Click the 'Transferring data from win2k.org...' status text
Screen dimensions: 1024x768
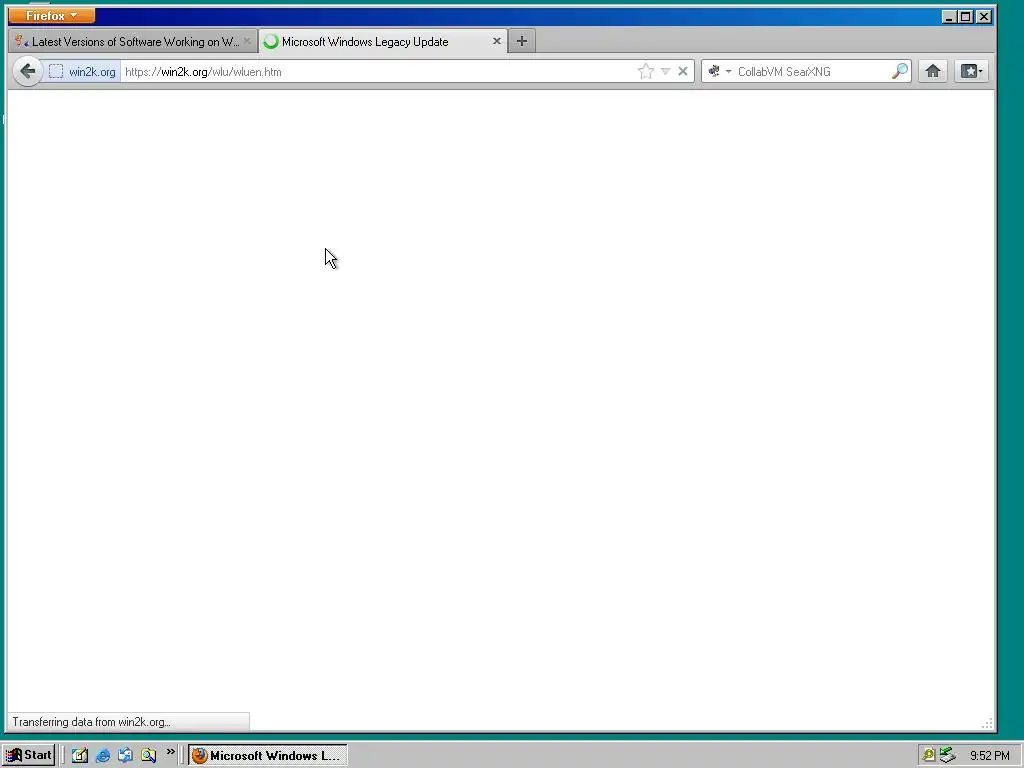(x=91, y=722)
